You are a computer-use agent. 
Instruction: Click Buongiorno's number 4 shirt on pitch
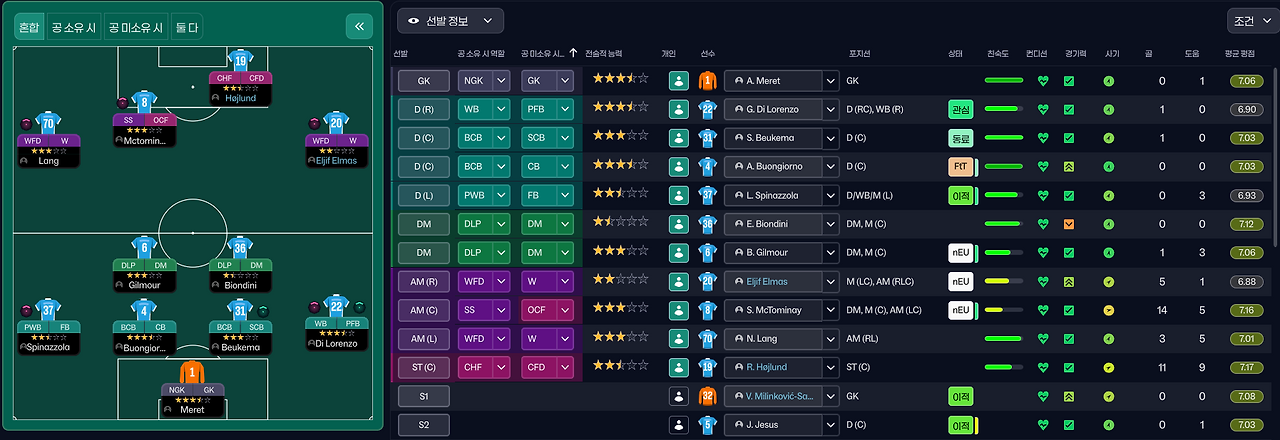[144, 310]
